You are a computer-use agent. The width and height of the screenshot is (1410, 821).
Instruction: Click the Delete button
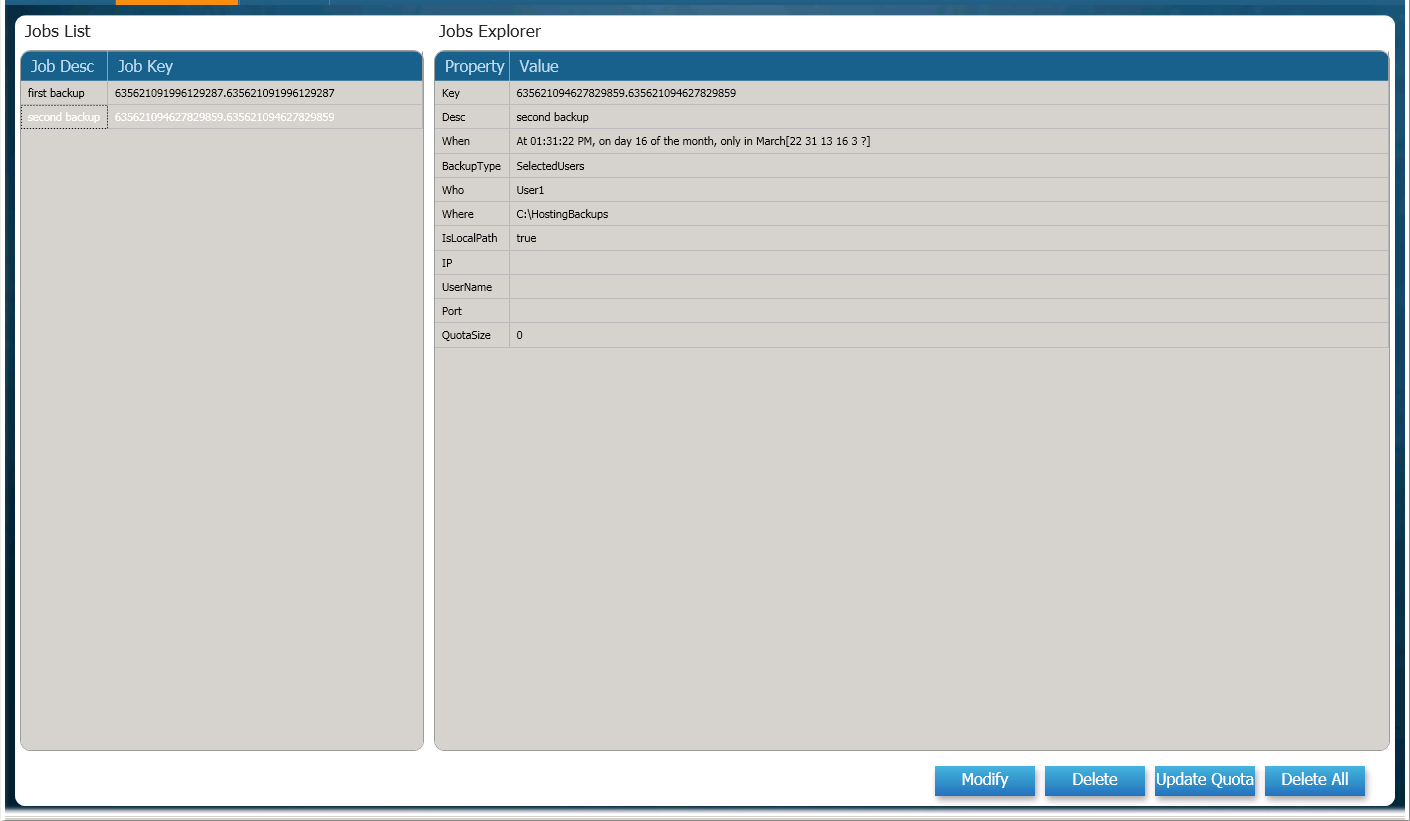[1095, 780]
